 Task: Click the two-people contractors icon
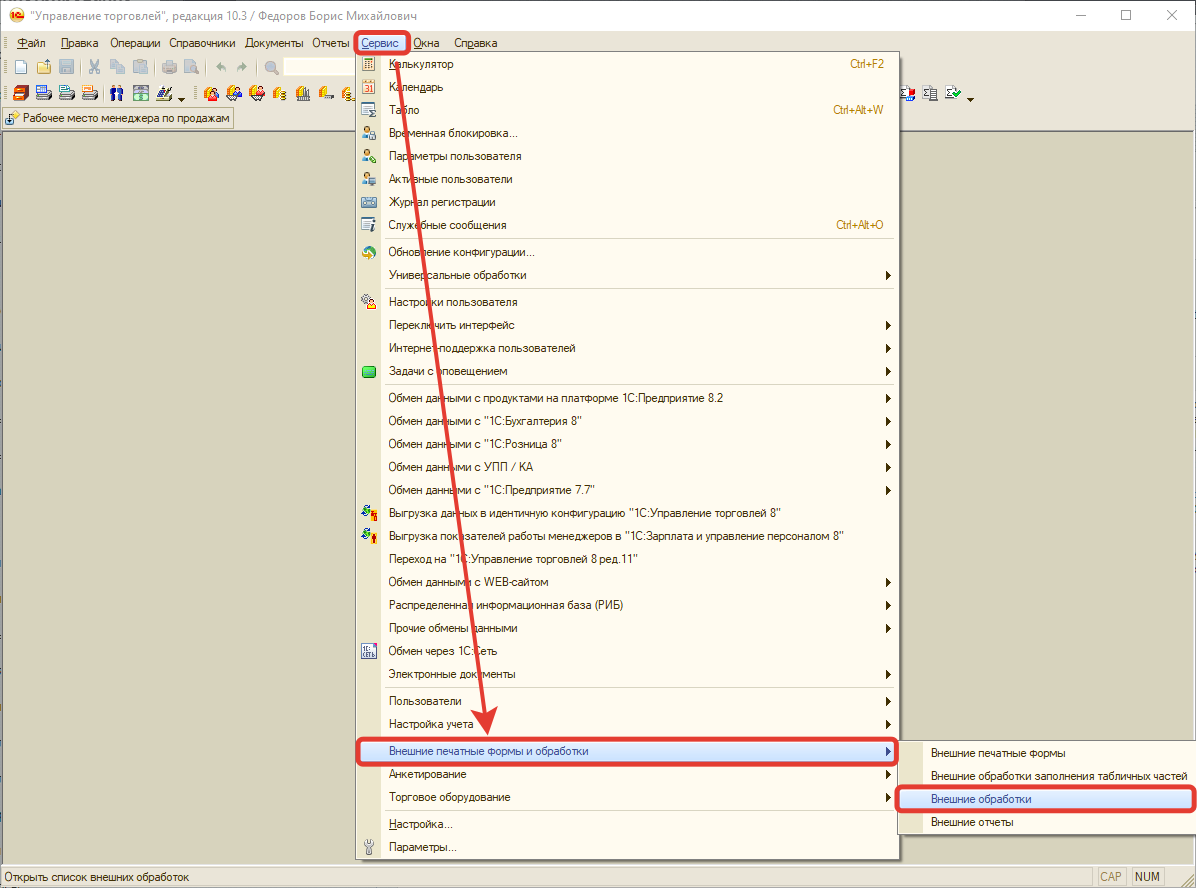point(116,94)
